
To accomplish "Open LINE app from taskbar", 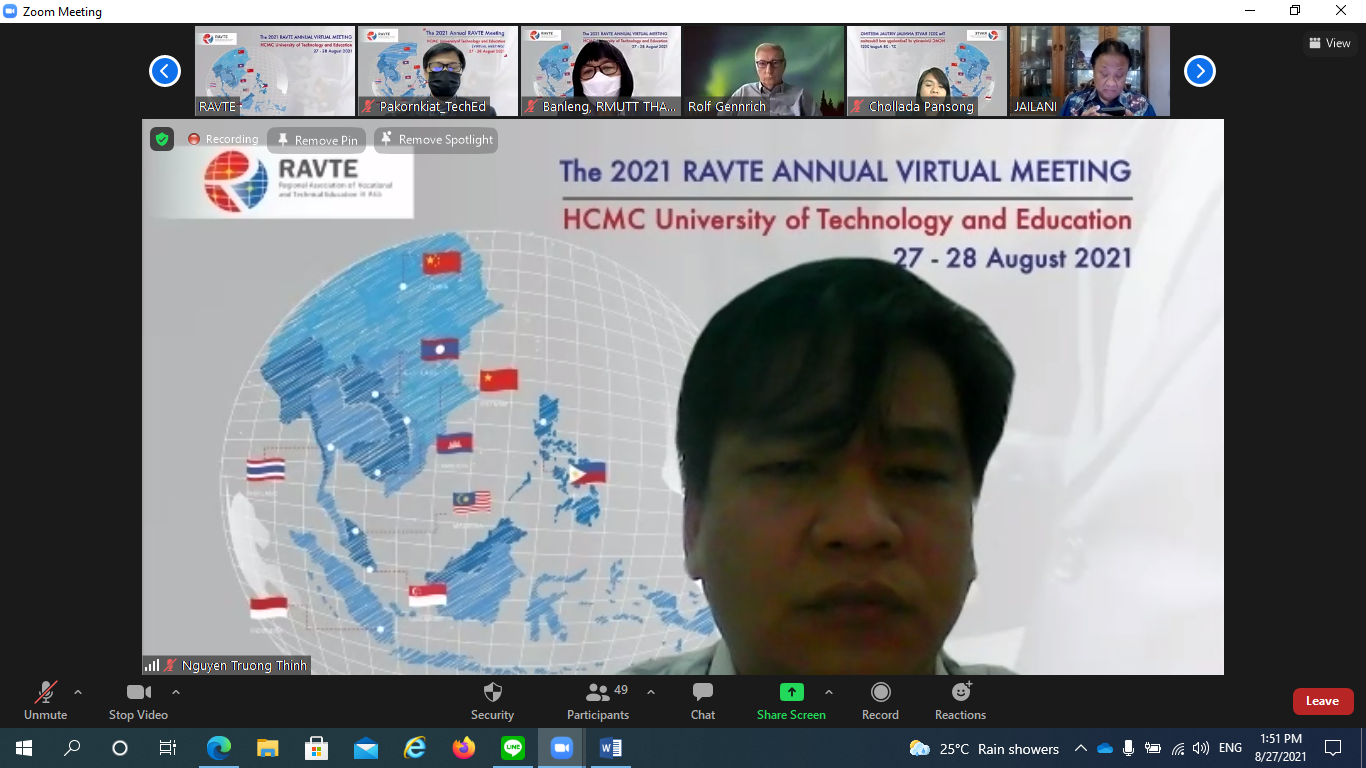I will pos(513,748).
